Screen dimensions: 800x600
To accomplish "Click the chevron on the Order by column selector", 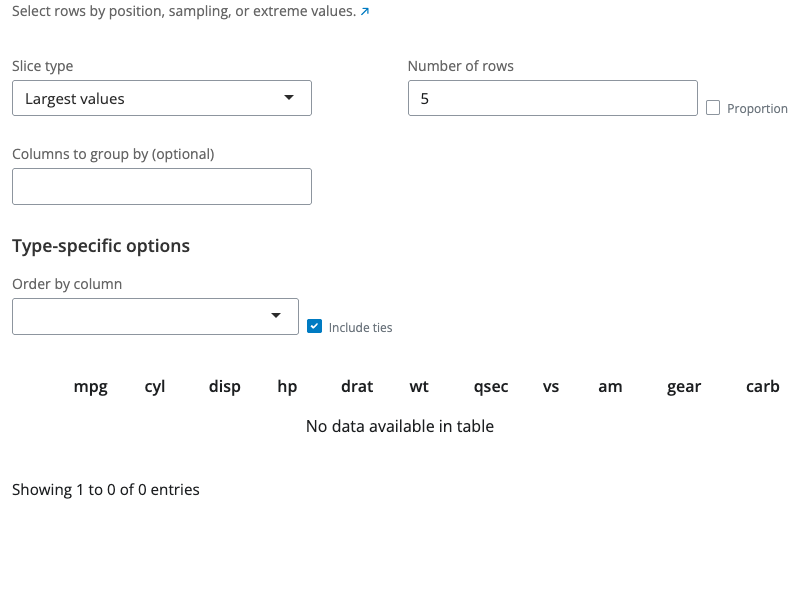I will point(277,316).
